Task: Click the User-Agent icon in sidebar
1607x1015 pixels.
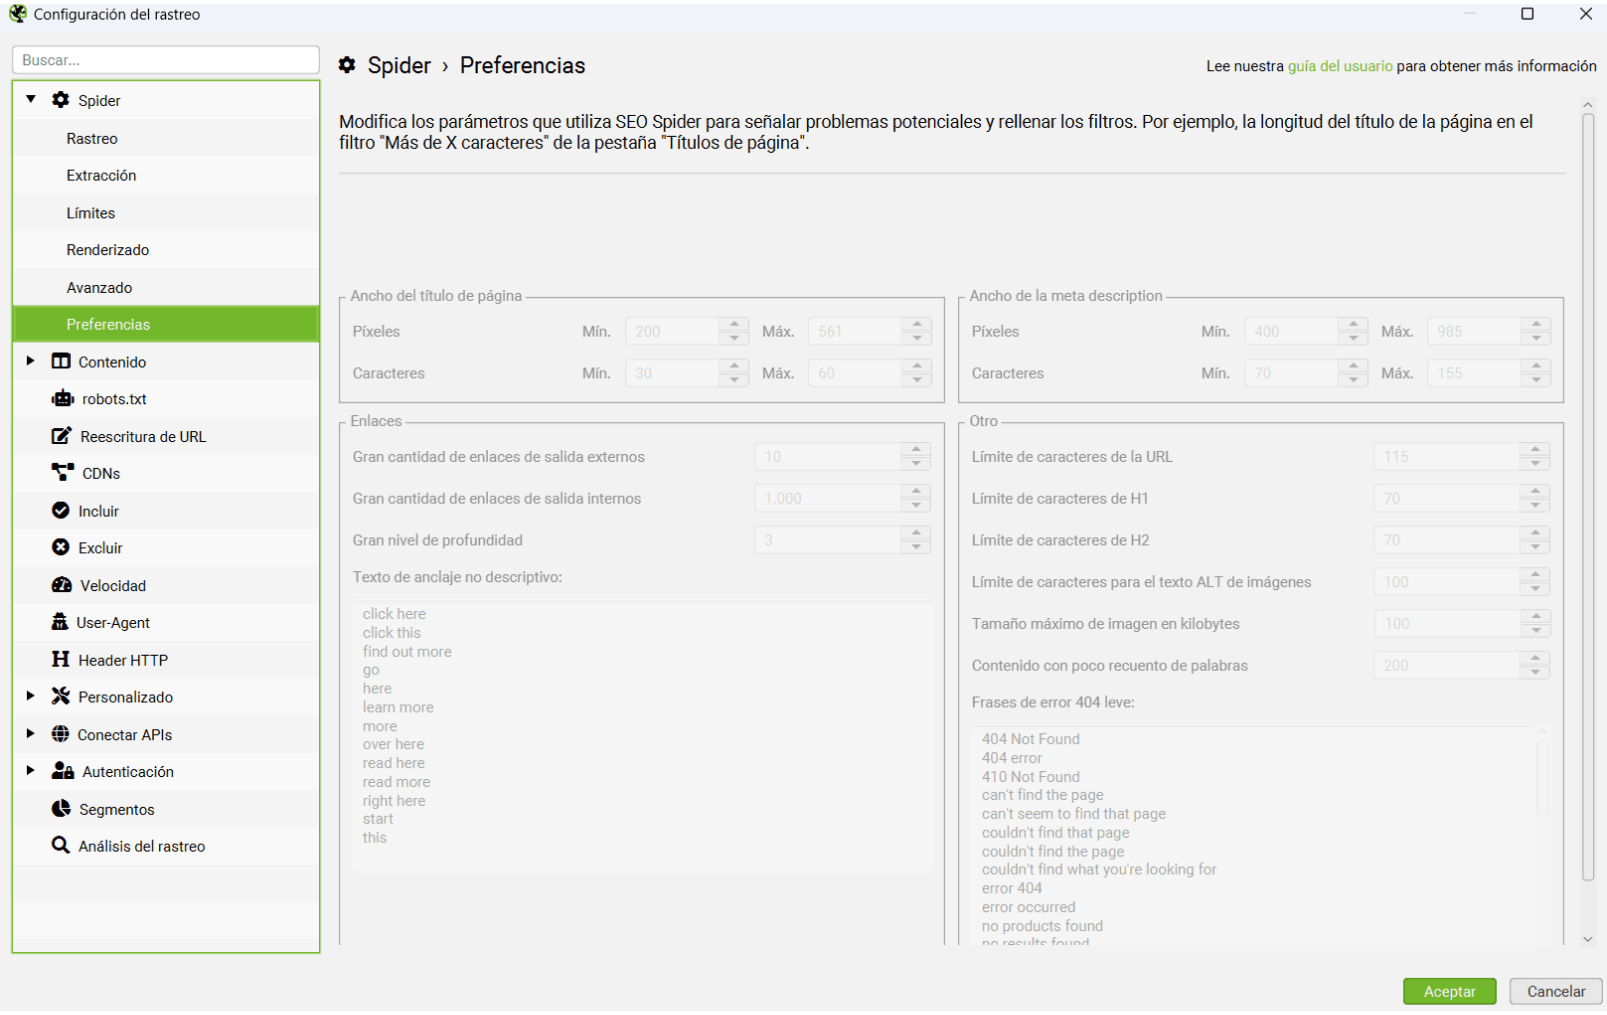Action: [x=60, y=622]
